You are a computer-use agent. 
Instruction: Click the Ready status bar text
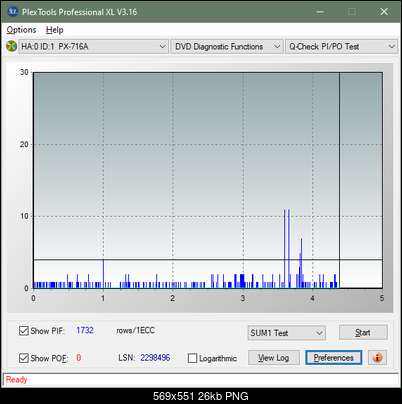[x=16, y=379]
